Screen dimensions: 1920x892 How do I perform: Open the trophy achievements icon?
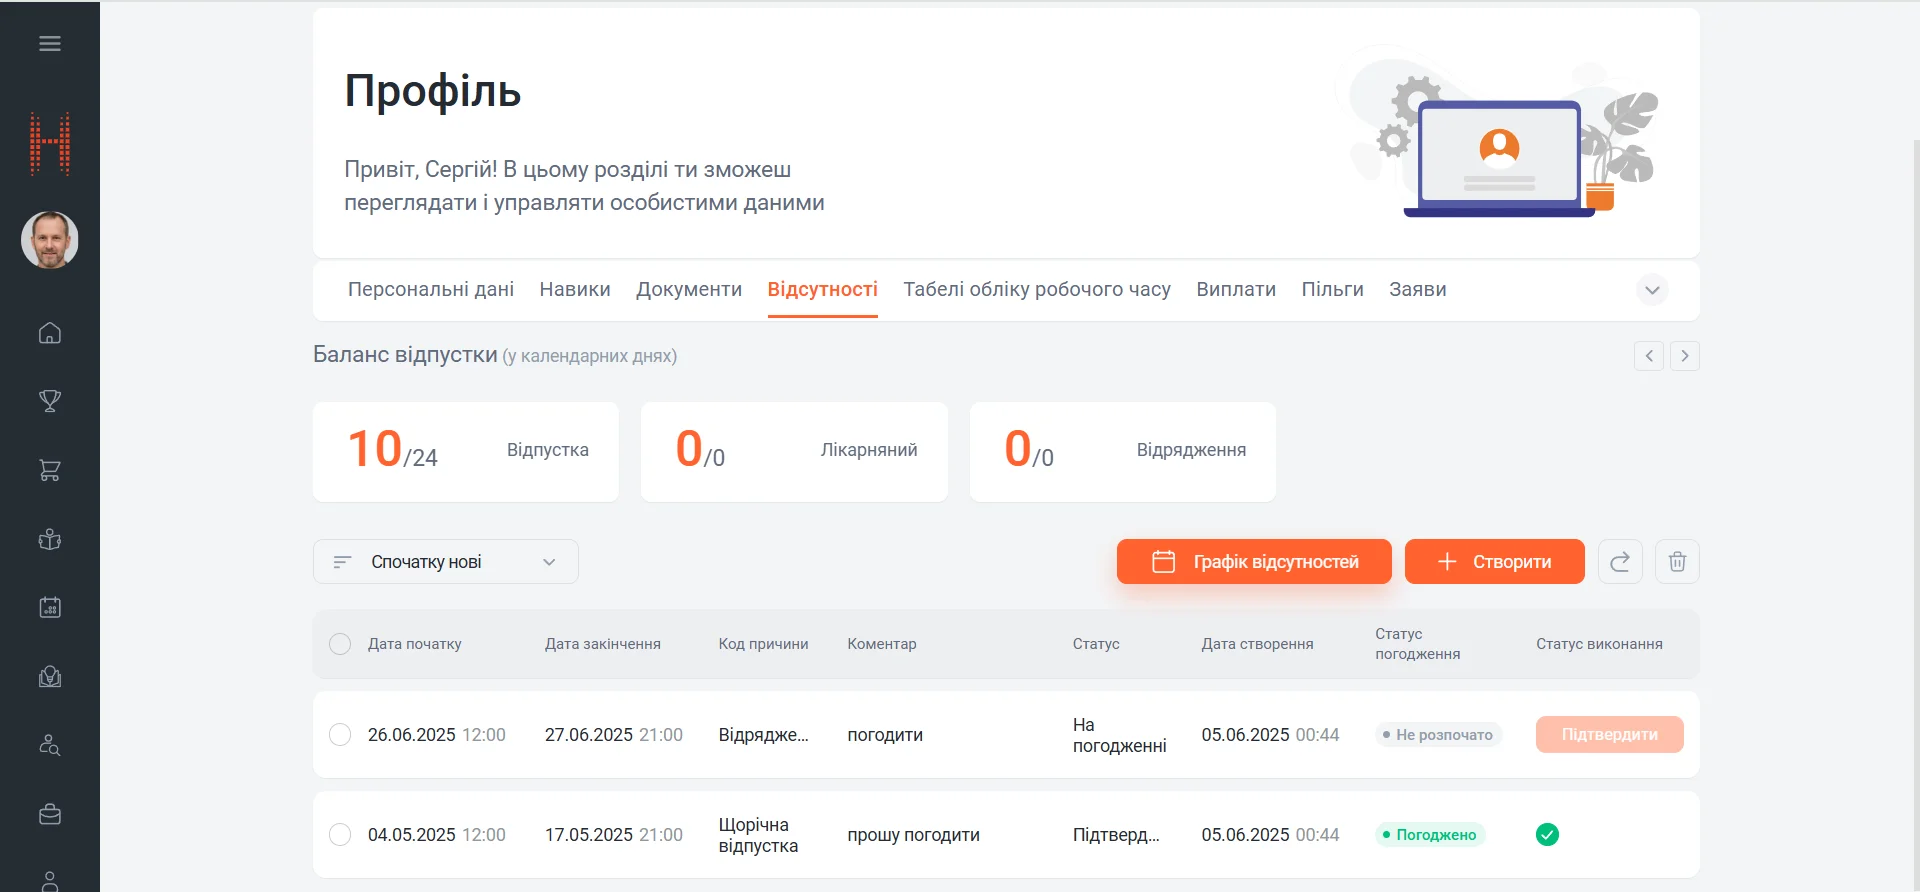coord(50,401)
